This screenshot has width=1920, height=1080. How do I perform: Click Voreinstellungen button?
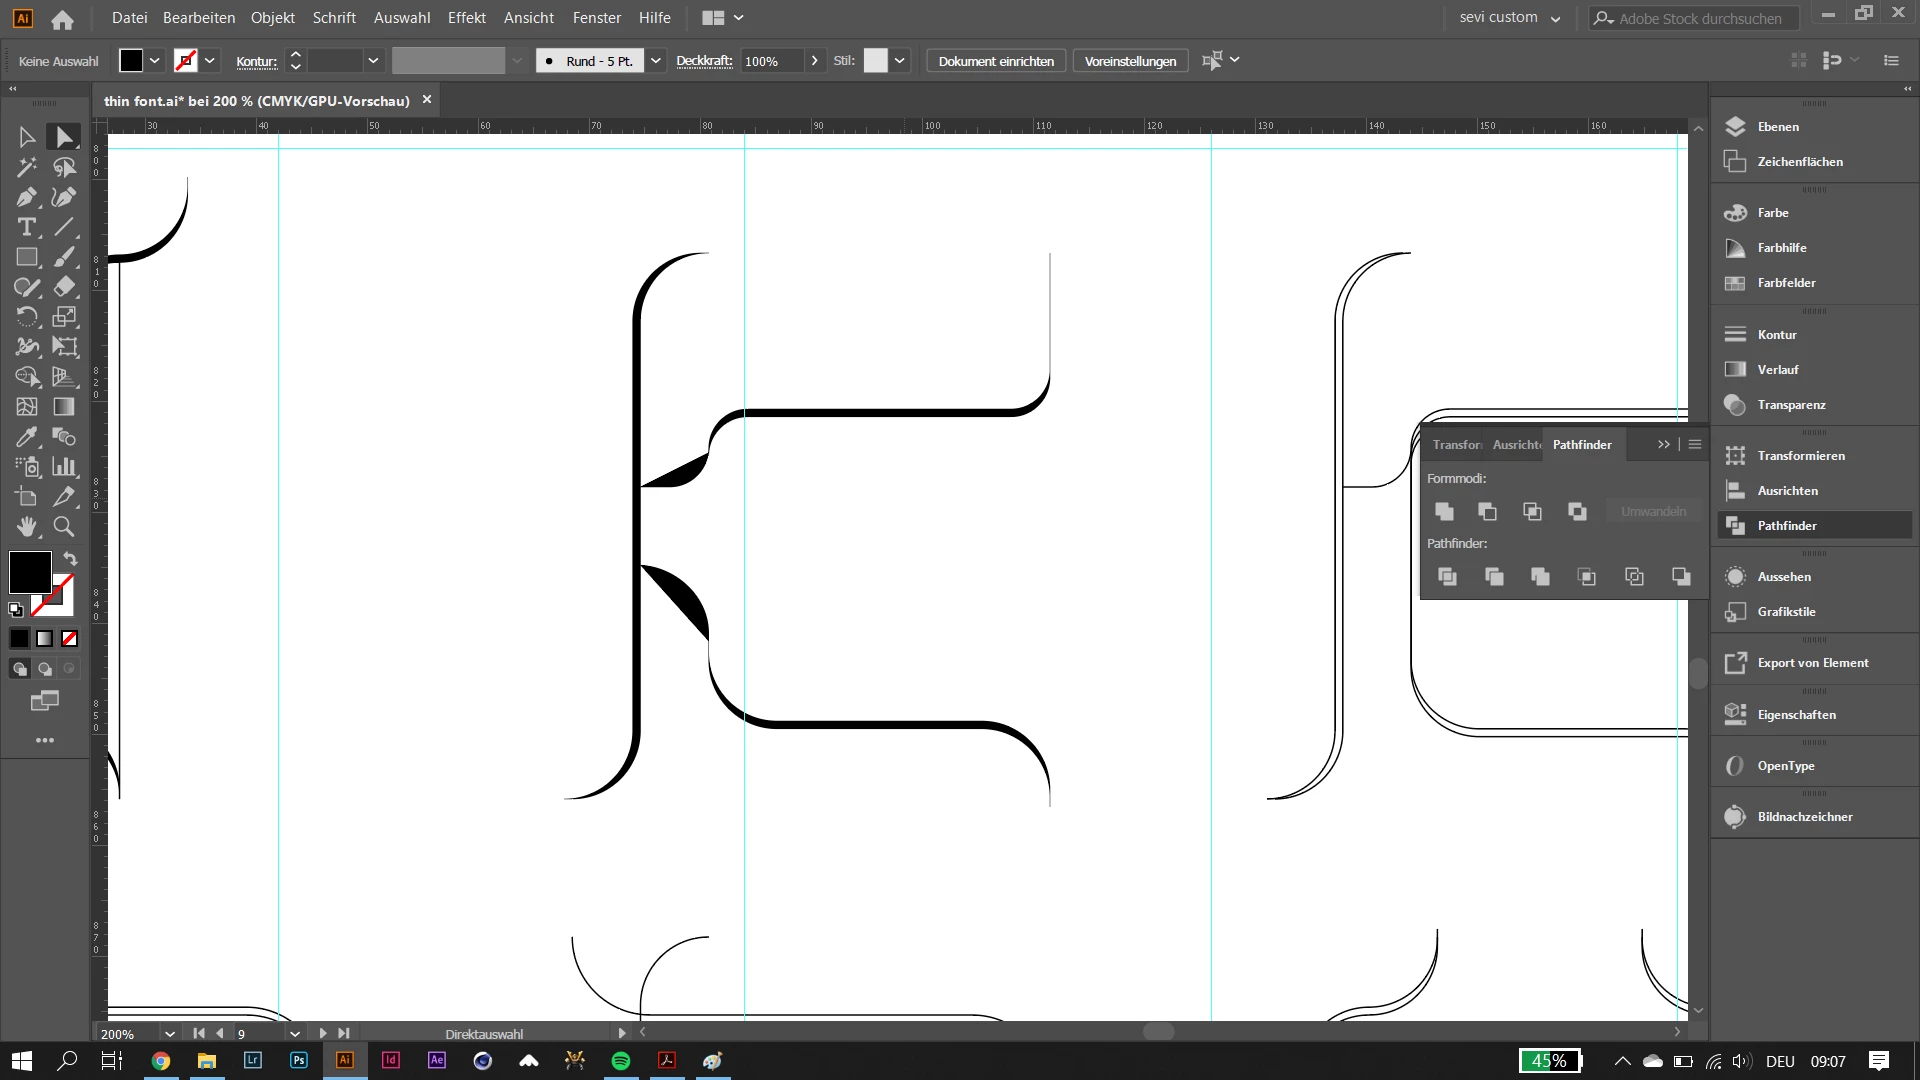(x=1130, y=61)
